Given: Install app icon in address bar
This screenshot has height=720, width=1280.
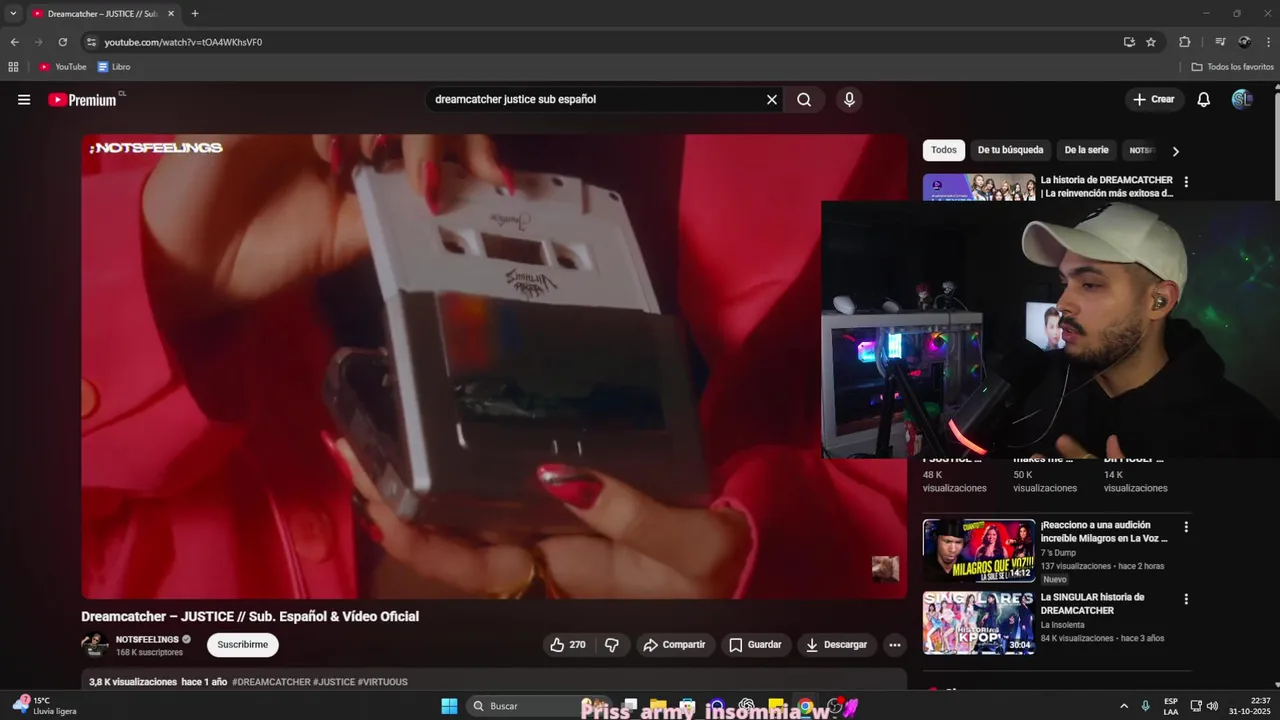Looking at the screenshot, I should pyautogui.click(x=1129, y=42).
